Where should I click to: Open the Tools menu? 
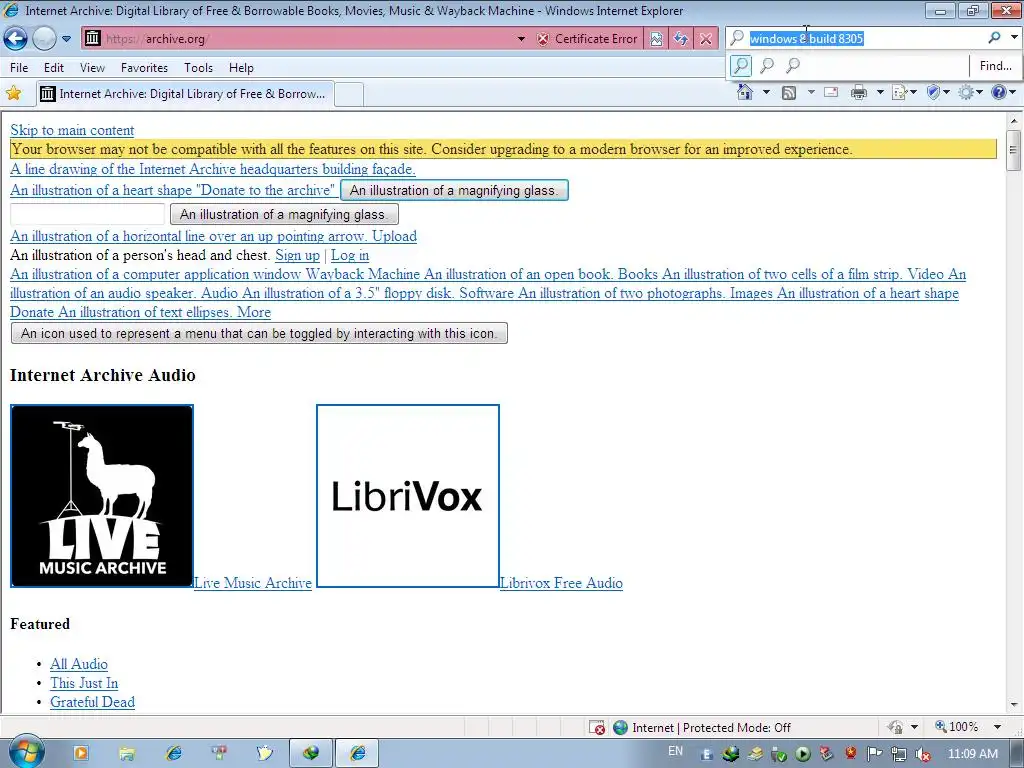199,67
